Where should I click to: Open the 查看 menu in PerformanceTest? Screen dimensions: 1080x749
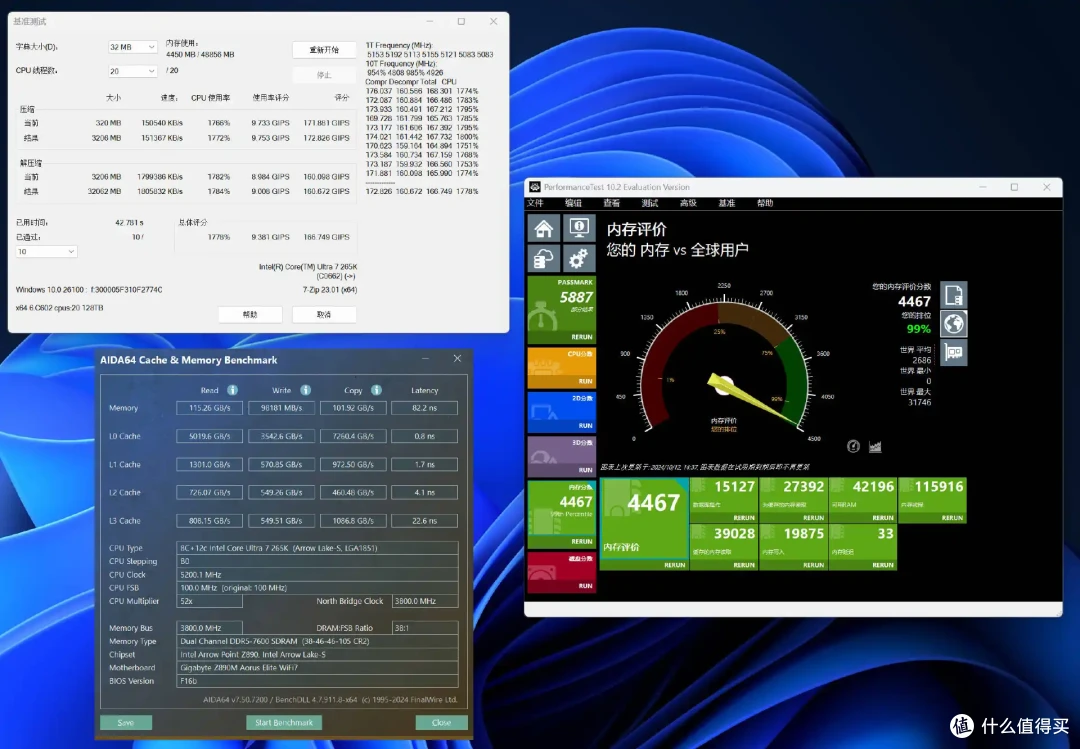(612, 203)
